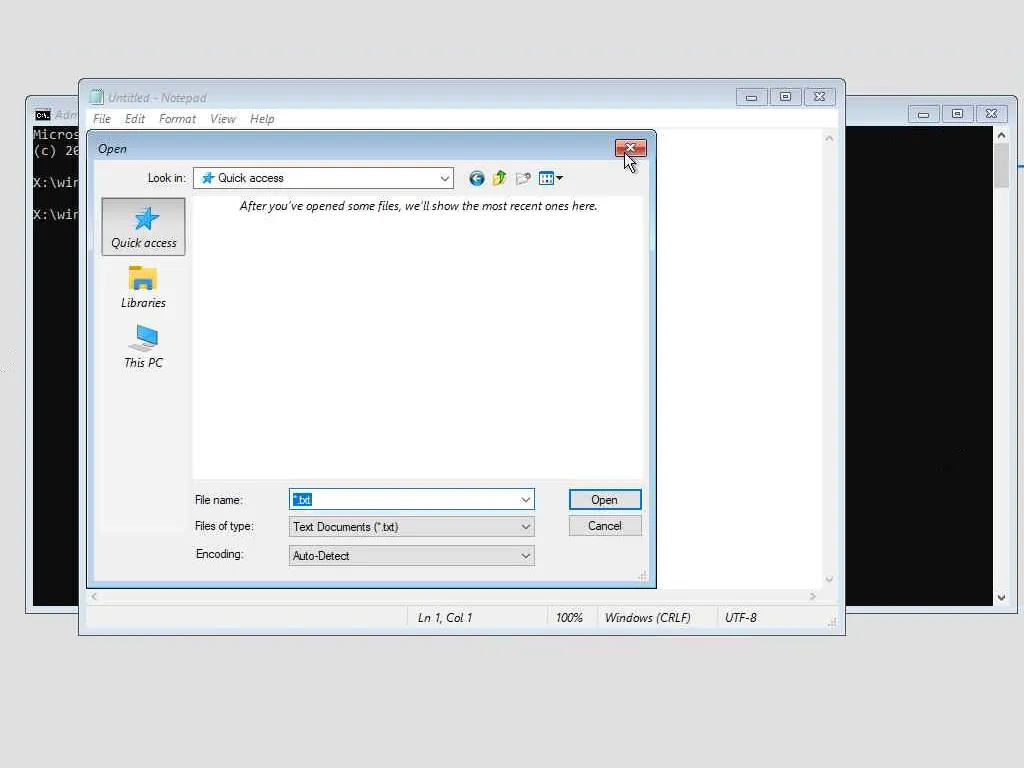Screen dimensions: 1024x768
Task: Click 'Windows (CRLF)' in status bar
Action: (x=647, y=618)
